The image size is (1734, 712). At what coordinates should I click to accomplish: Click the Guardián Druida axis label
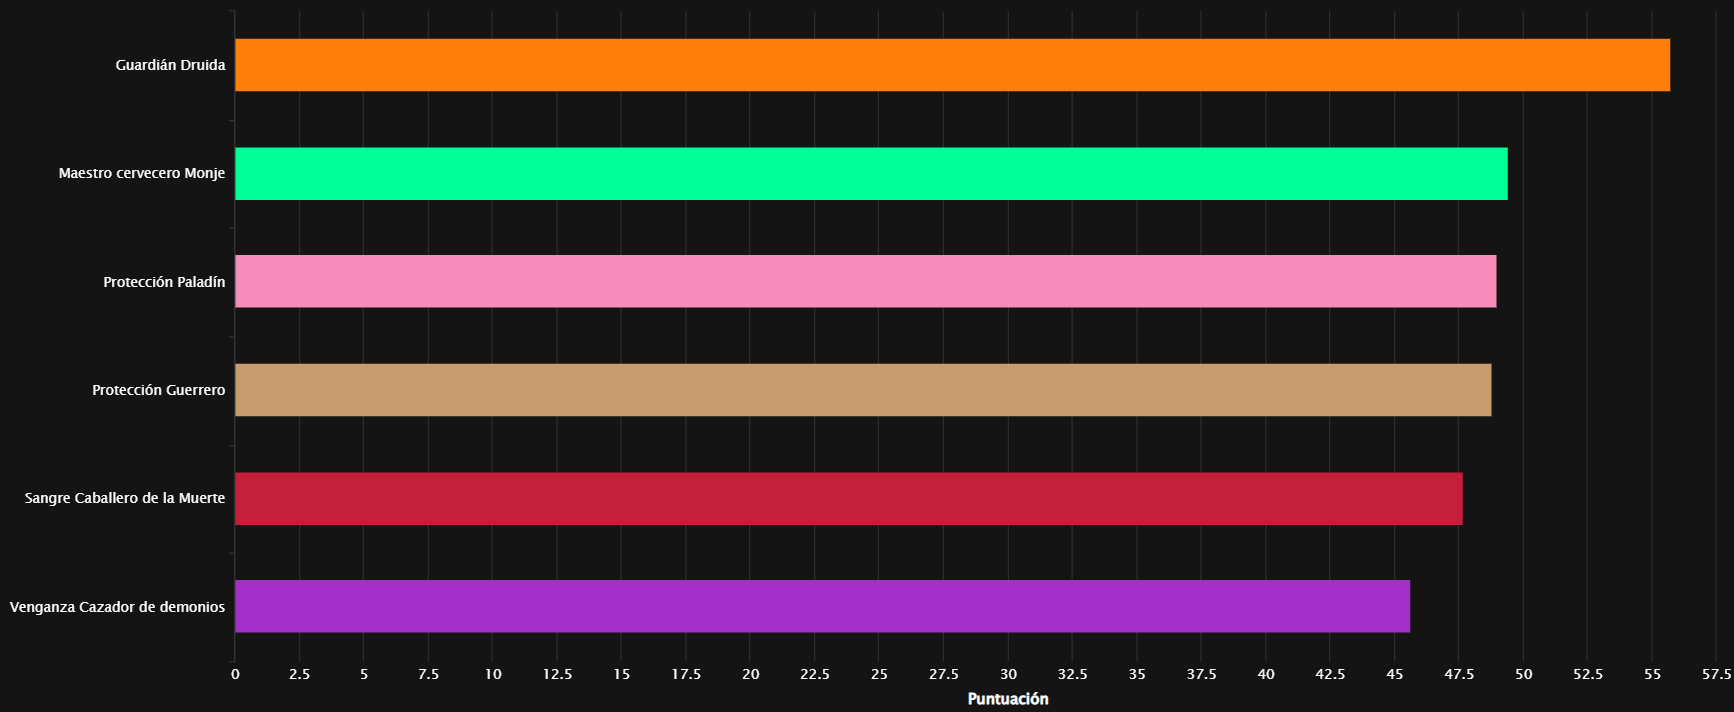click(170, 65)
